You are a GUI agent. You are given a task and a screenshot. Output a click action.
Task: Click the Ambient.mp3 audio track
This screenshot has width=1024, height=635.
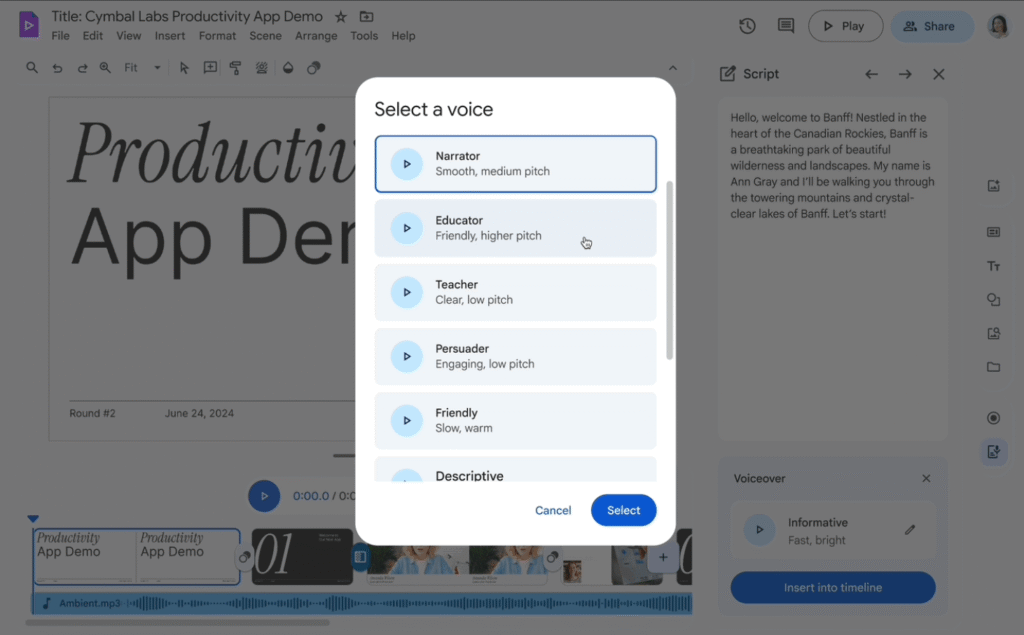click(x=362, y=603)
